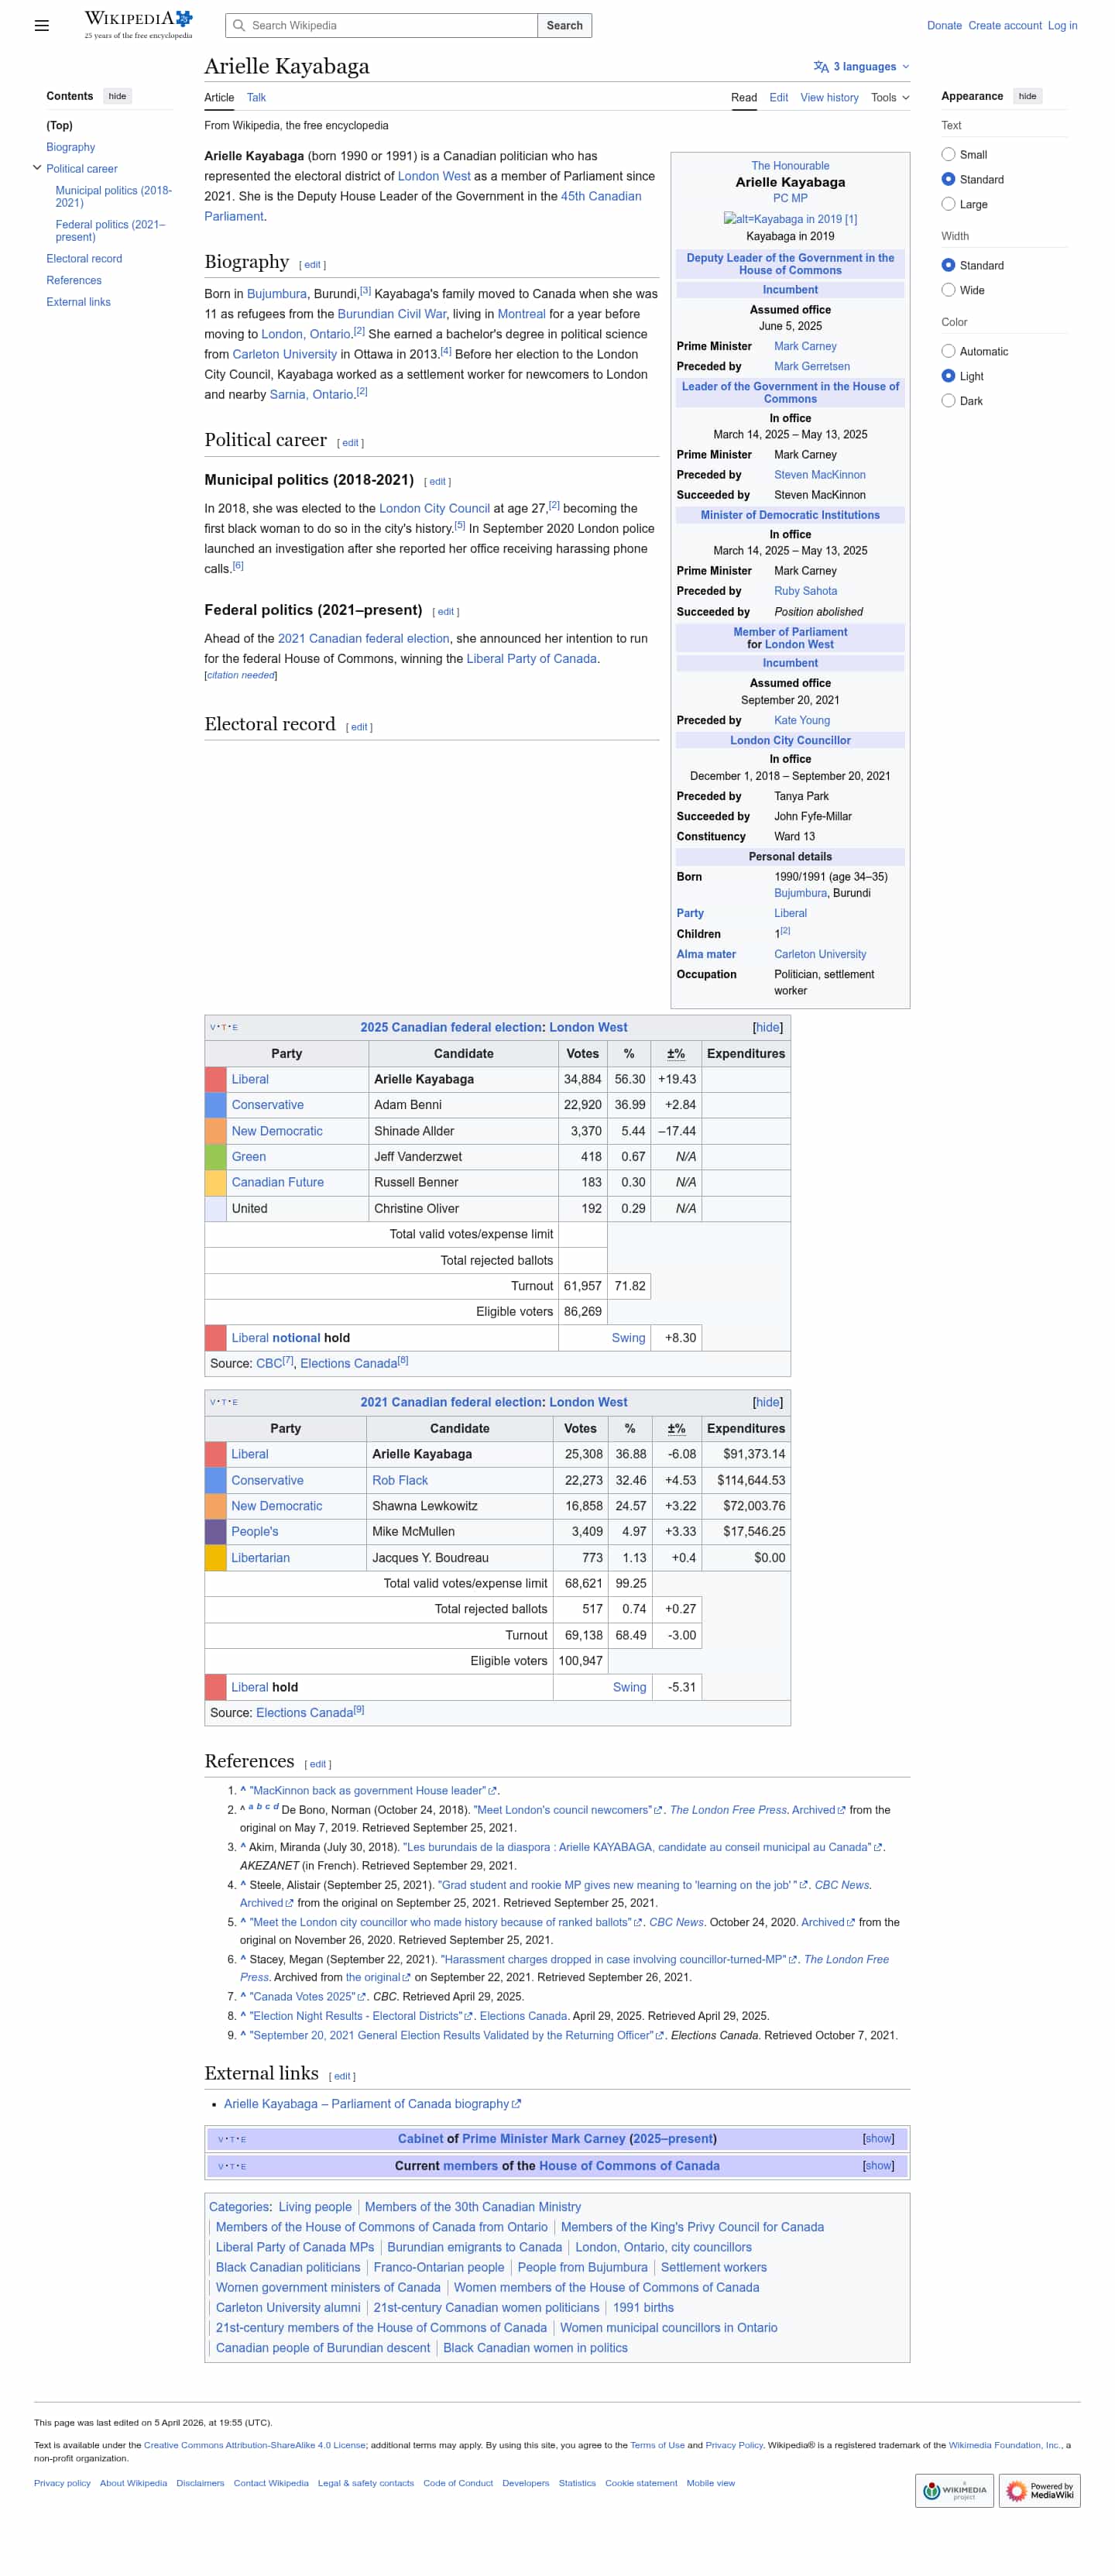This screenshot has width=1115, height=2576.
Task: Show the Current members of House of Commons navbox
Action: tap(878, 2166)
